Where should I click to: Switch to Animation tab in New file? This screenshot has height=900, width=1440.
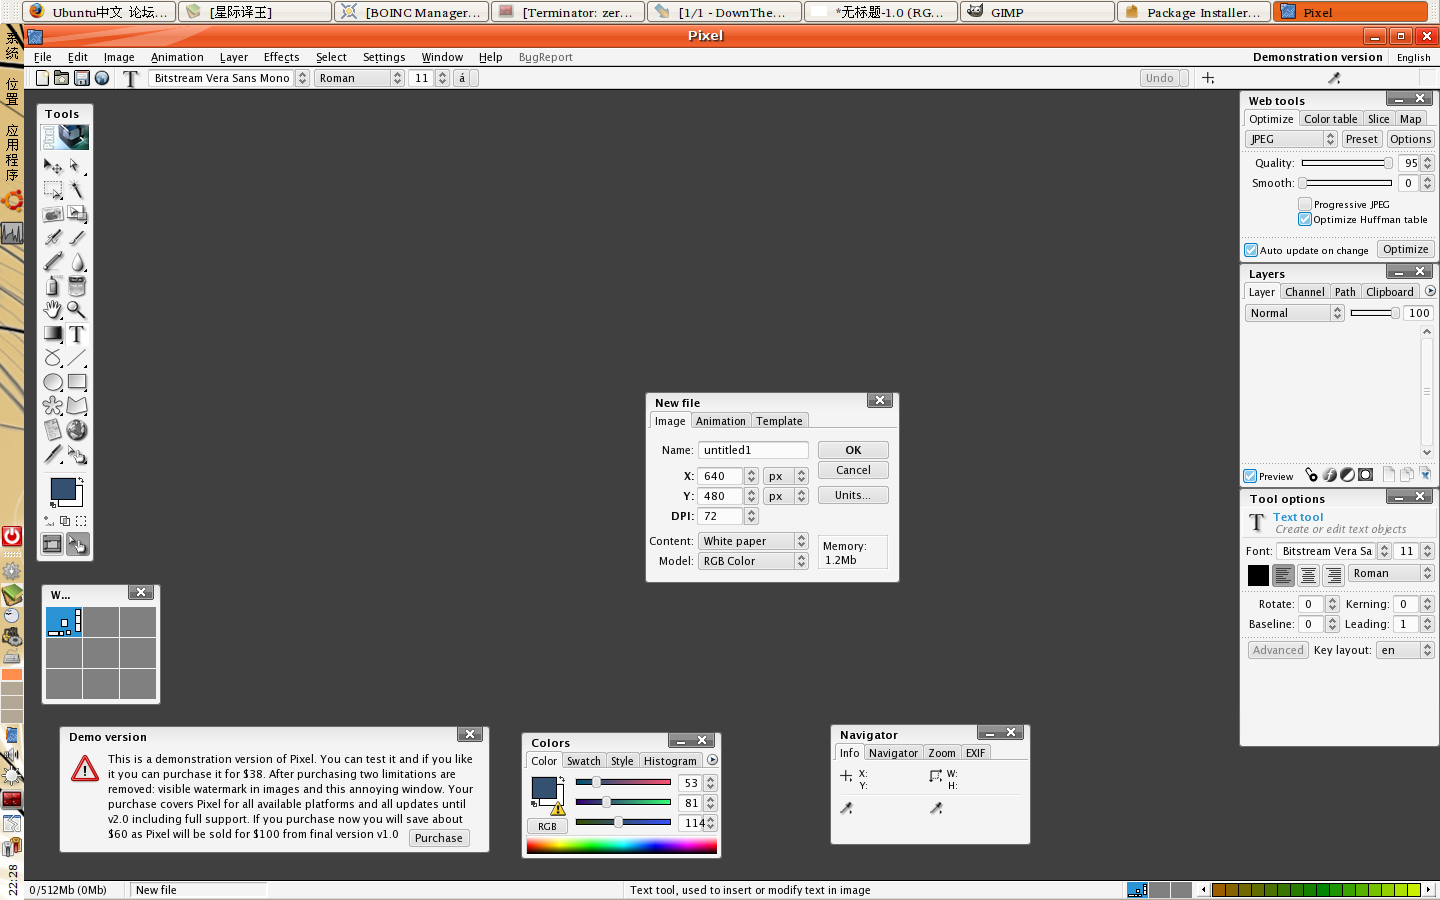721,421
